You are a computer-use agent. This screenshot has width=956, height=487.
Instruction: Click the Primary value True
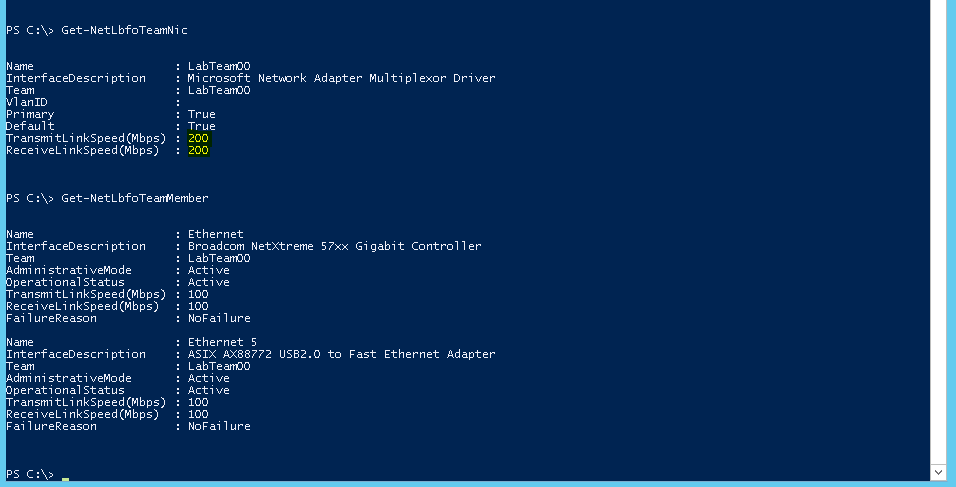pyautogui.click(x=201, y=114)
